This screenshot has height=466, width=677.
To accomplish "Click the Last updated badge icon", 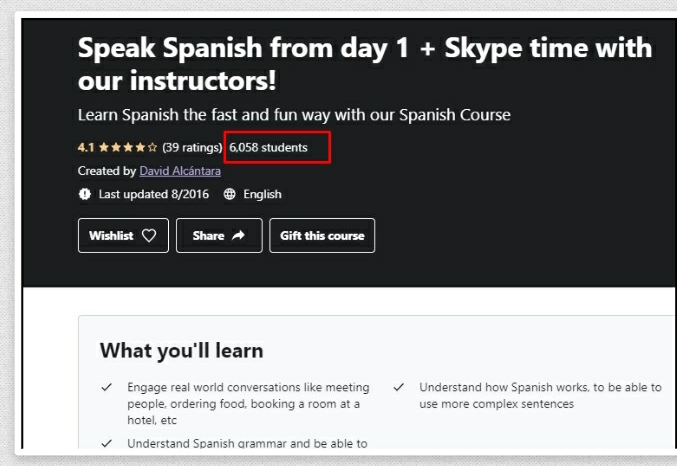I will pyautogui.click(x=84, y=194).
